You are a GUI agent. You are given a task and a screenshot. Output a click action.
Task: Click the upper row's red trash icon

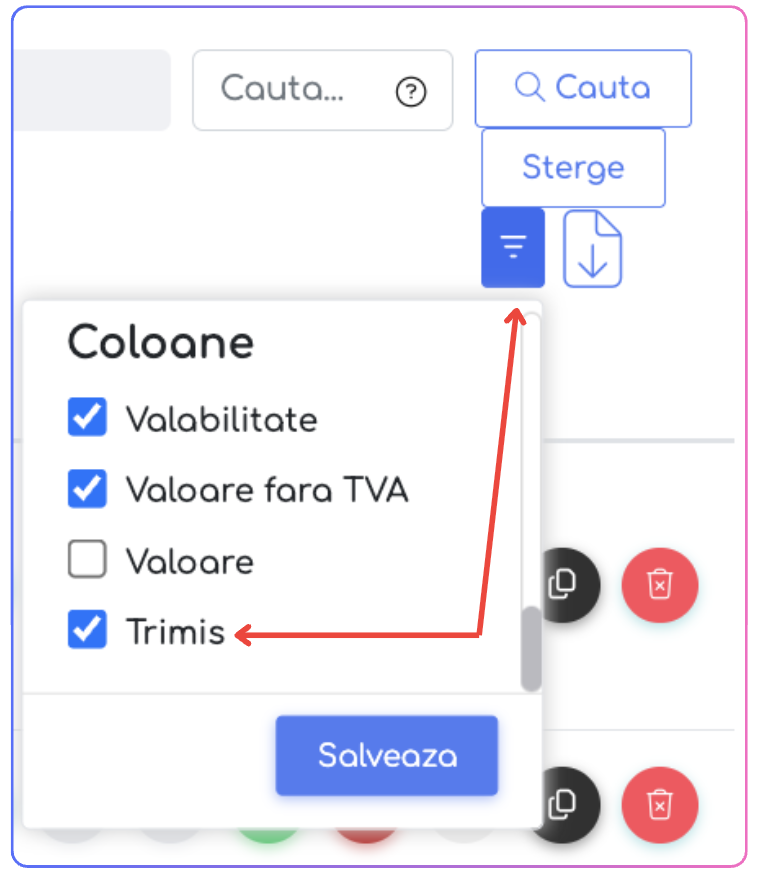(659, 583)
